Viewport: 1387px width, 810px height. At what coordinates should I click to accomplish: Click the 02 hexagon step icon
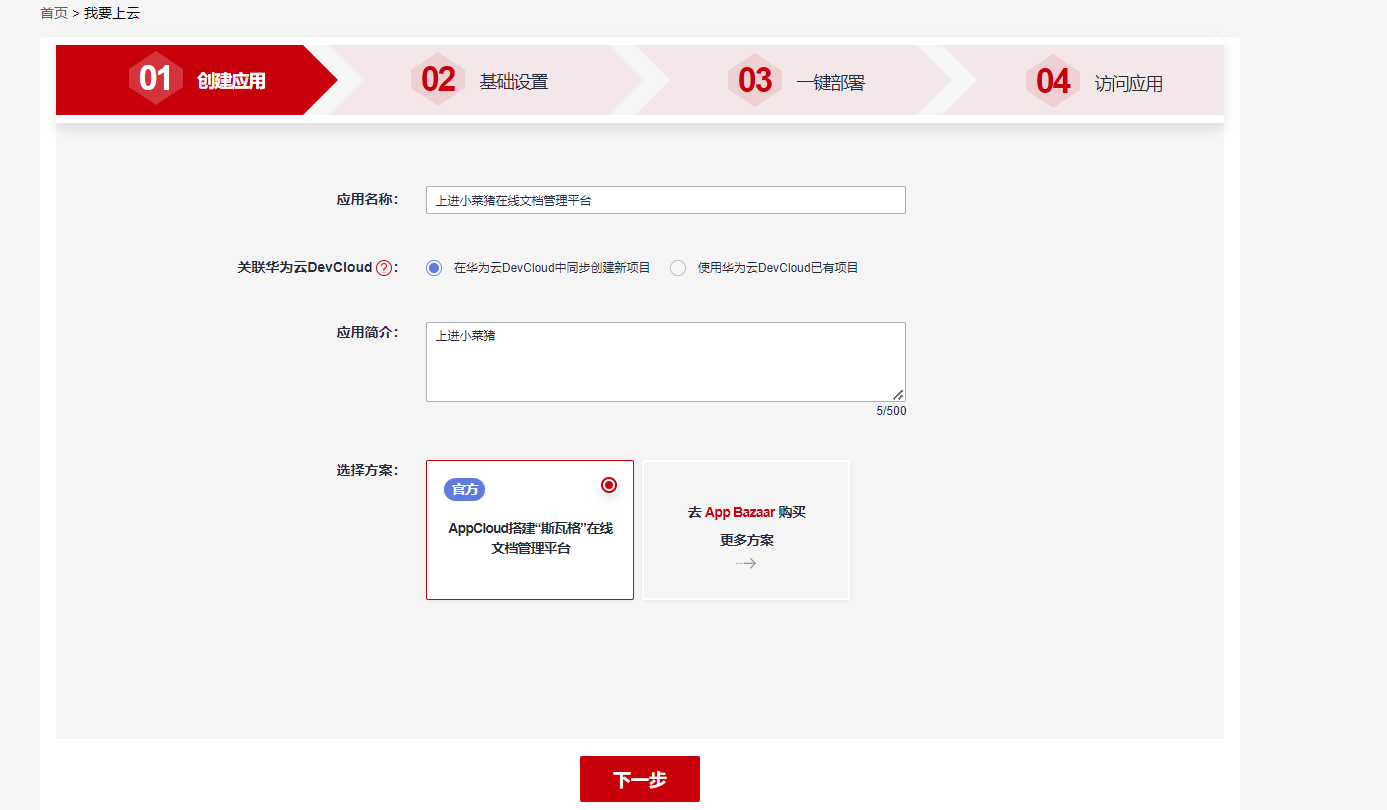[x=438, y=79]
